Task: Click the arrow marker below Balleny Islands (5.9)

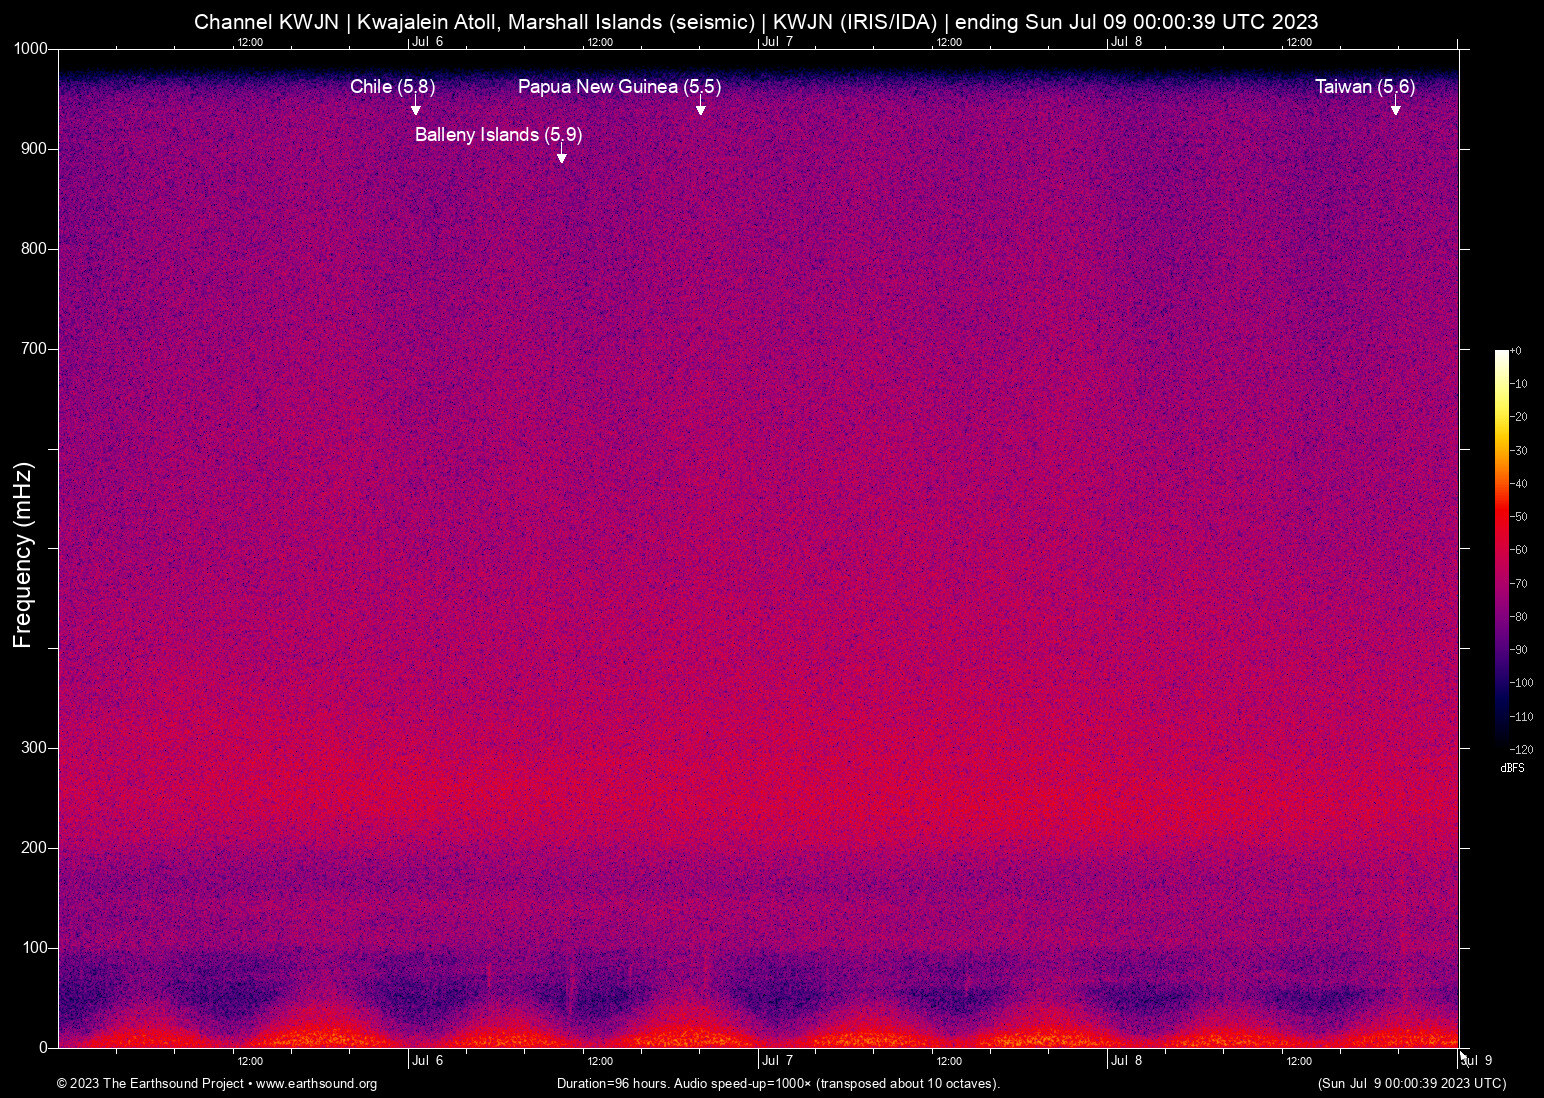Action: (562, 157)
